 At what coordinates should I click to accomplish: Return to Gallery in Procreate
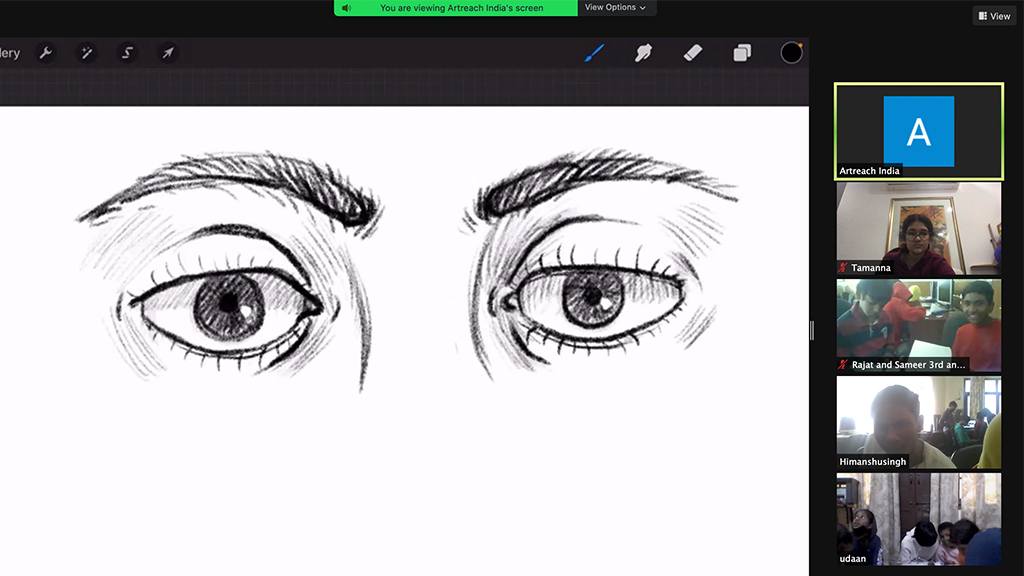pyautogui.click(x=10, y=53)
